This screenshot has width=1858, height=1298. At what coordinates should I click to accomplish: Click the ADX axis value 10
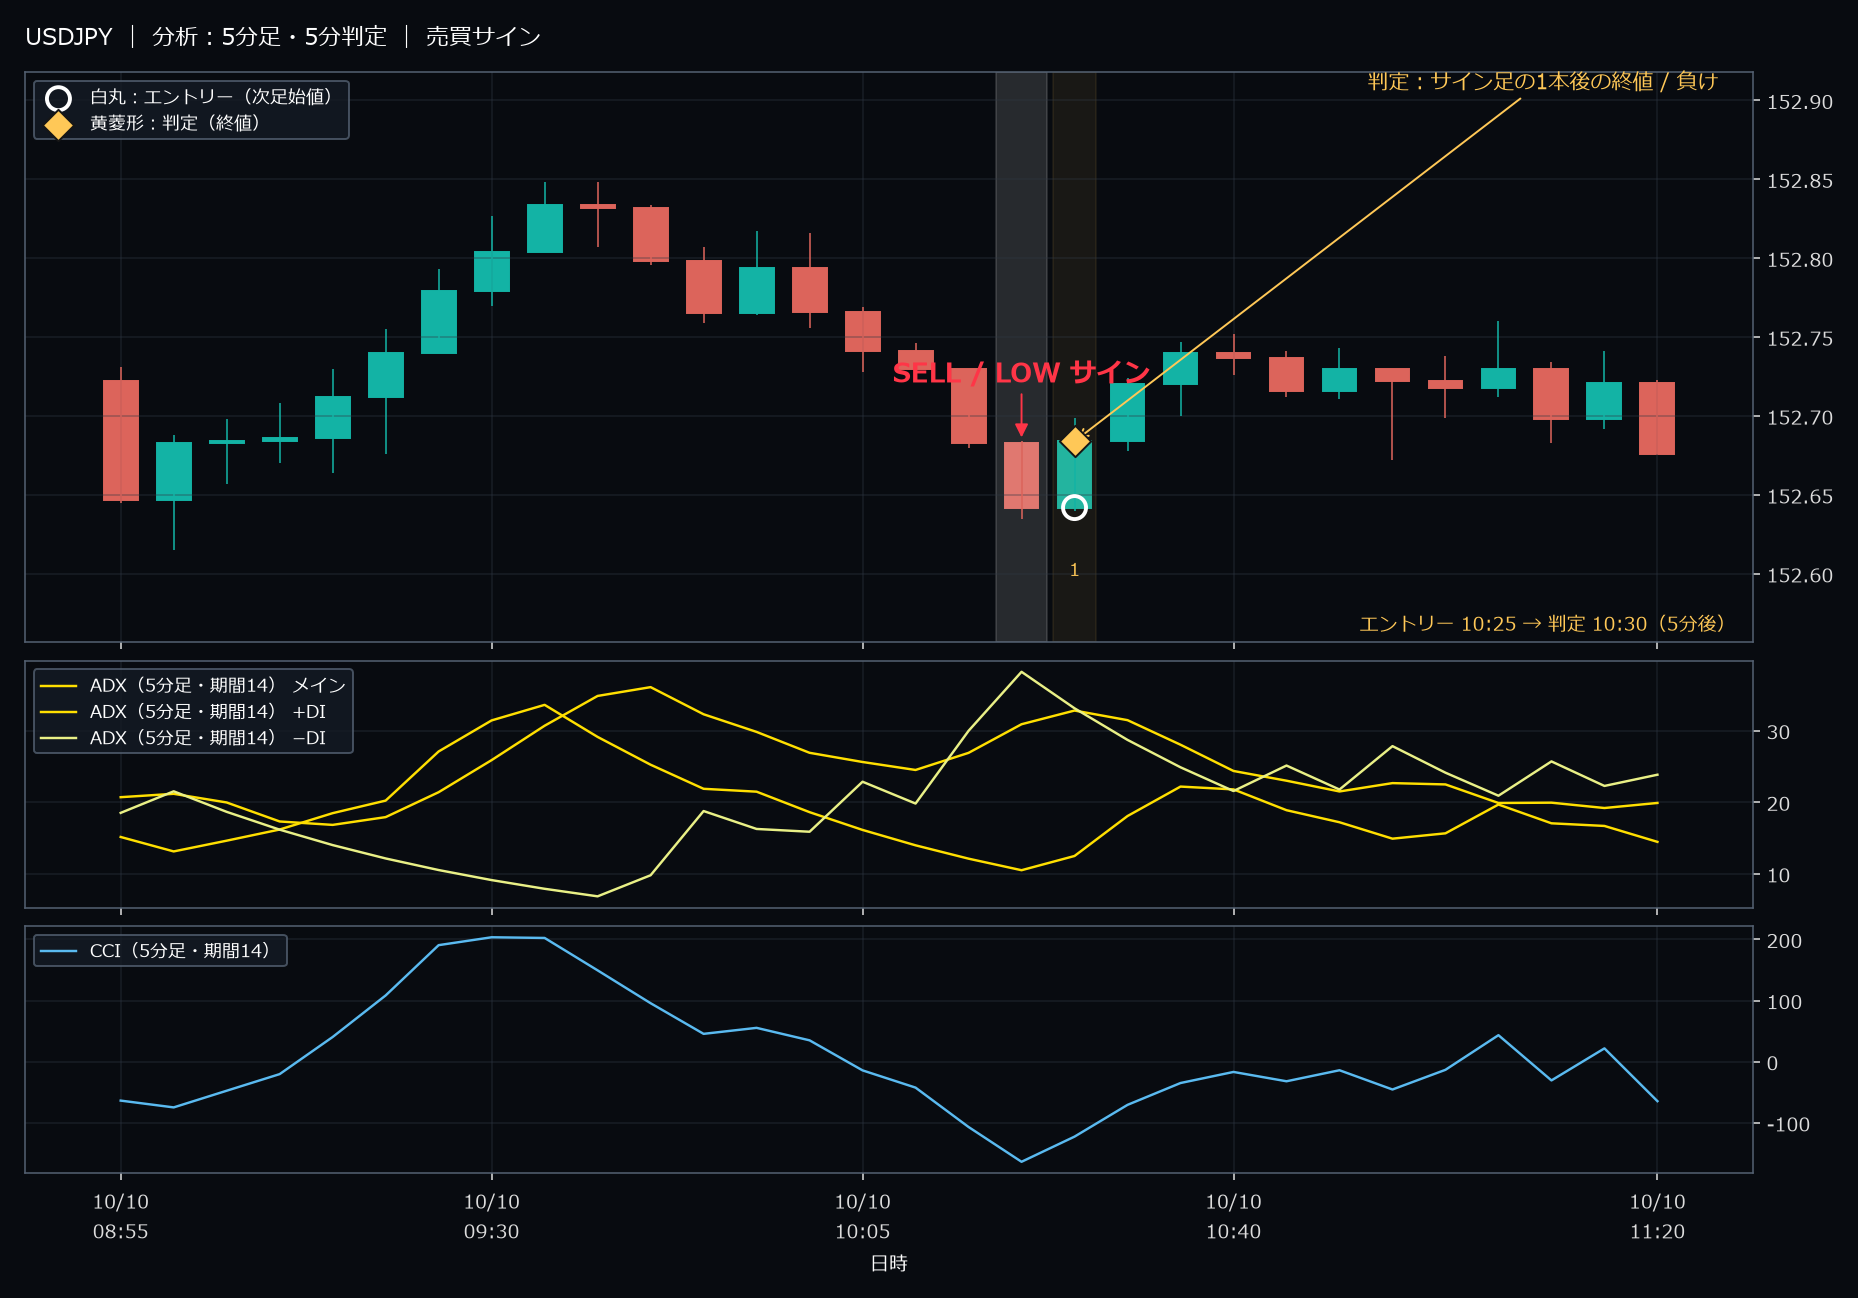[x=1778, y=876]
